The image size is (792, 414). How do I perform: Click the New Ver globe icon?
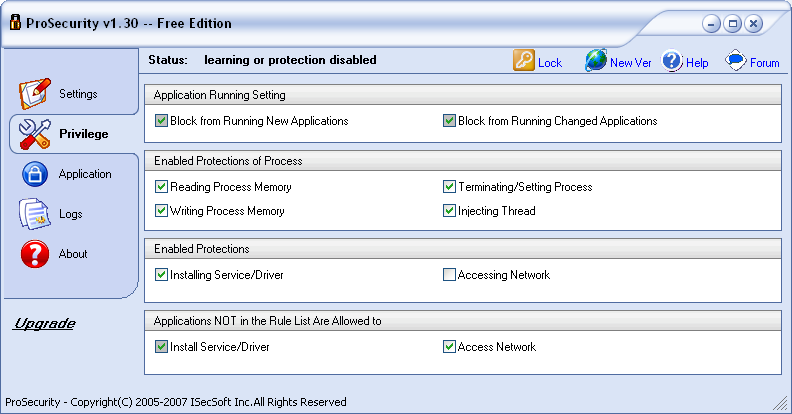[x=596, y=61]
